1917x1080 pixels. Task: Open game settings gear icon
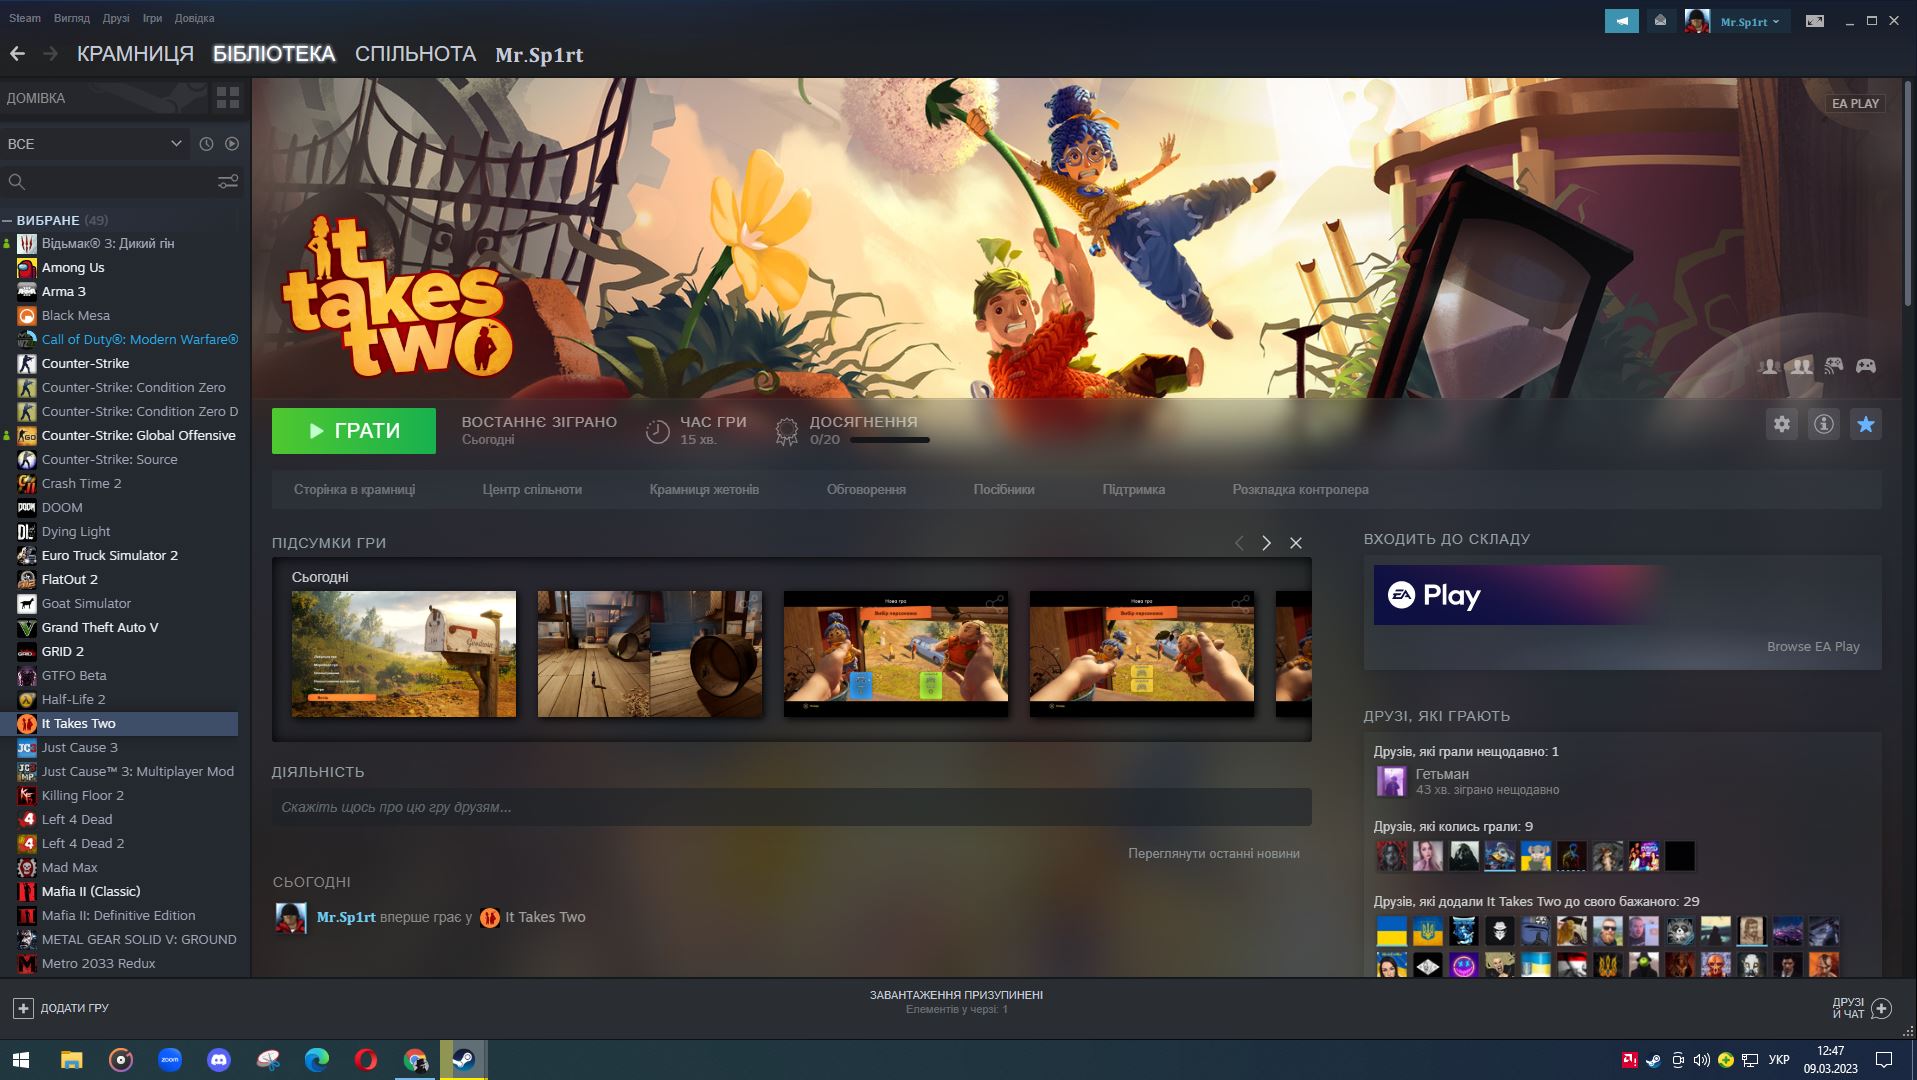pos(1781,424)
